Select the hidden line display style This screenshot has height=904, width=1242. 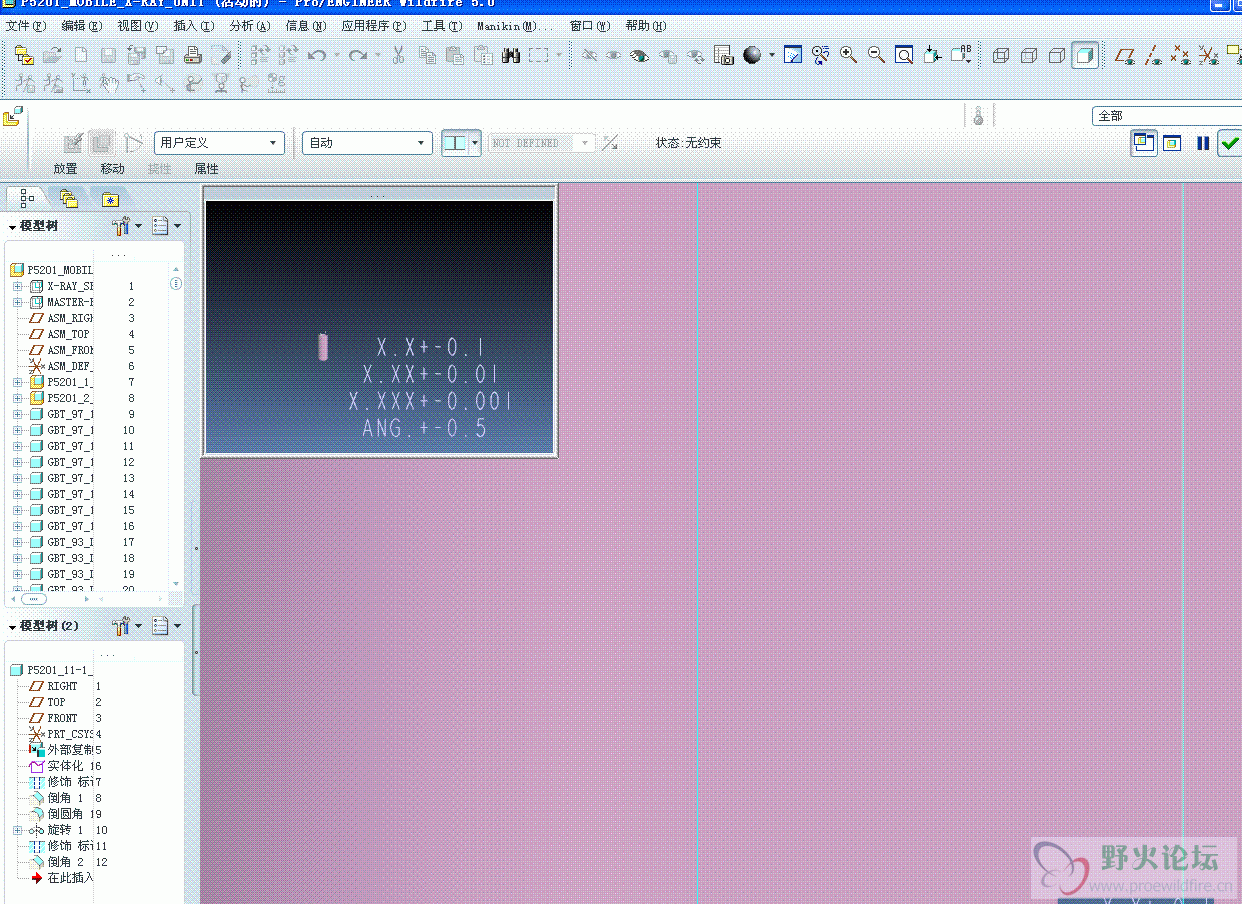pos(1029,56)
